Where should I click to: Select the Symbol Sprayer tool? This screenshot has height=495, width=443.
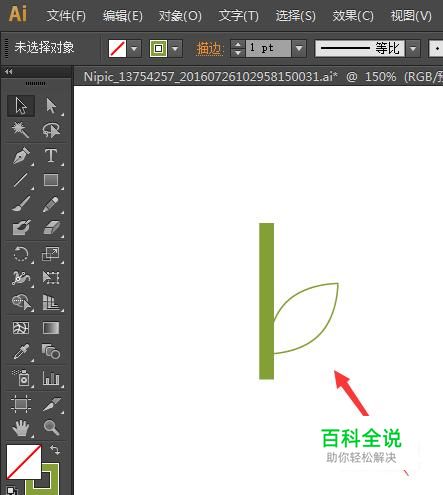[21, 378]
